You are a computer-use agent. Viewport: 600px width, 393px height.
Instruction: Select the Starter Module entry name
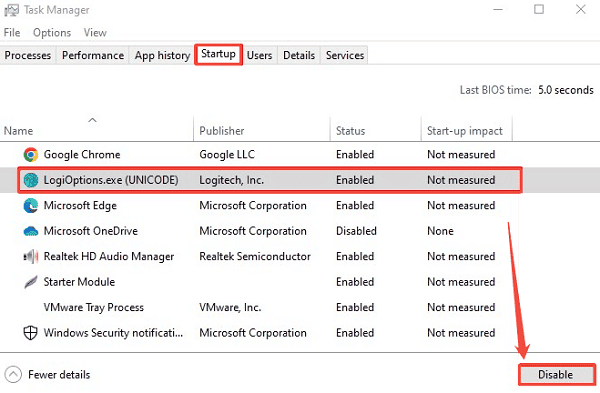pyautogui.click(x=79, y=282)
